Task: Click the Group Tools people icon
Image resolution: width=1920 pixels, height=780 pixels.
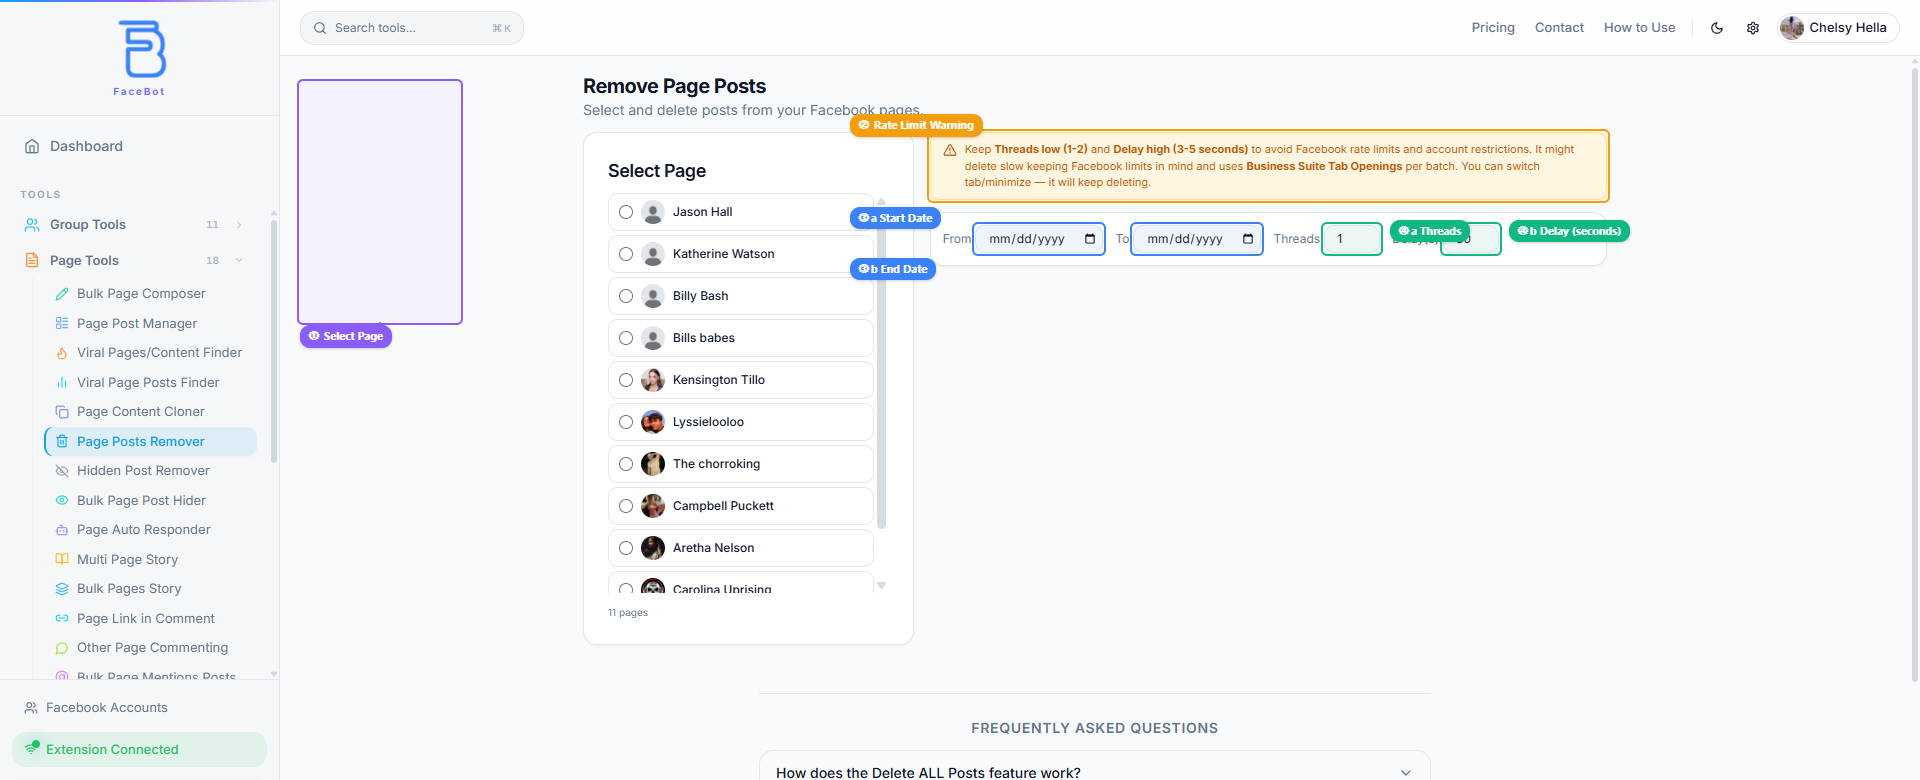Action: click(x=32, y=225)
